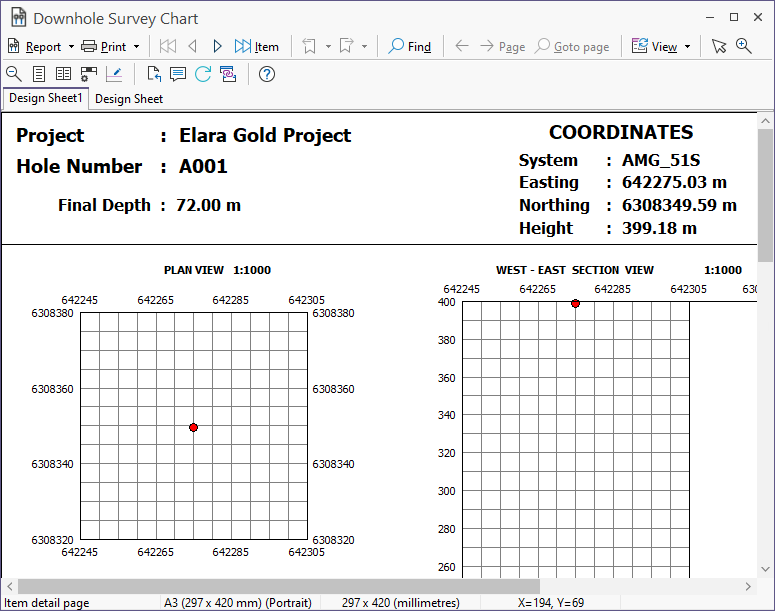Click the refresh report icon
This screenshot has width=777, height=611.
coord(203,74)
